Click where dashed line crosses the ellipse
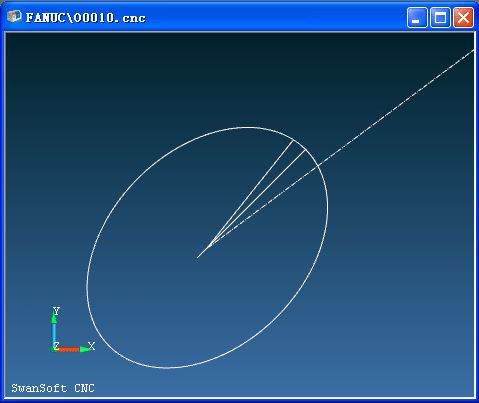Image resolution: width=479 pixels, height=403 pixels. tap(317, 165)
